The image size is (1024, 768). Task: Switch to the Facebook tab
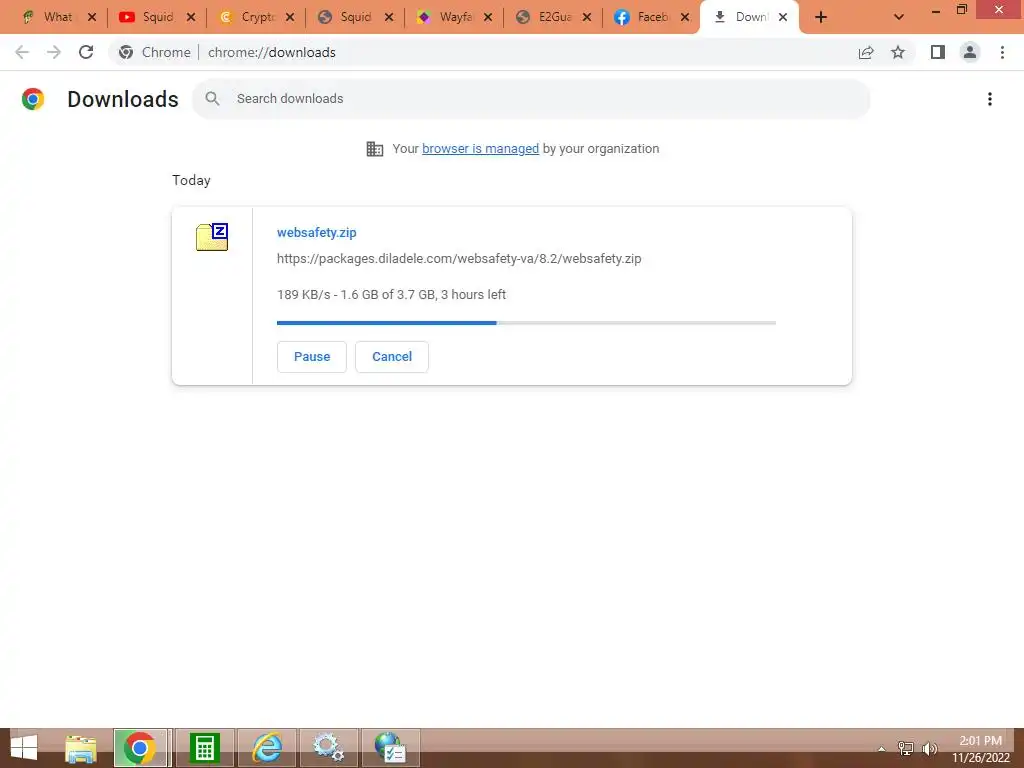(x=652, y=17)
